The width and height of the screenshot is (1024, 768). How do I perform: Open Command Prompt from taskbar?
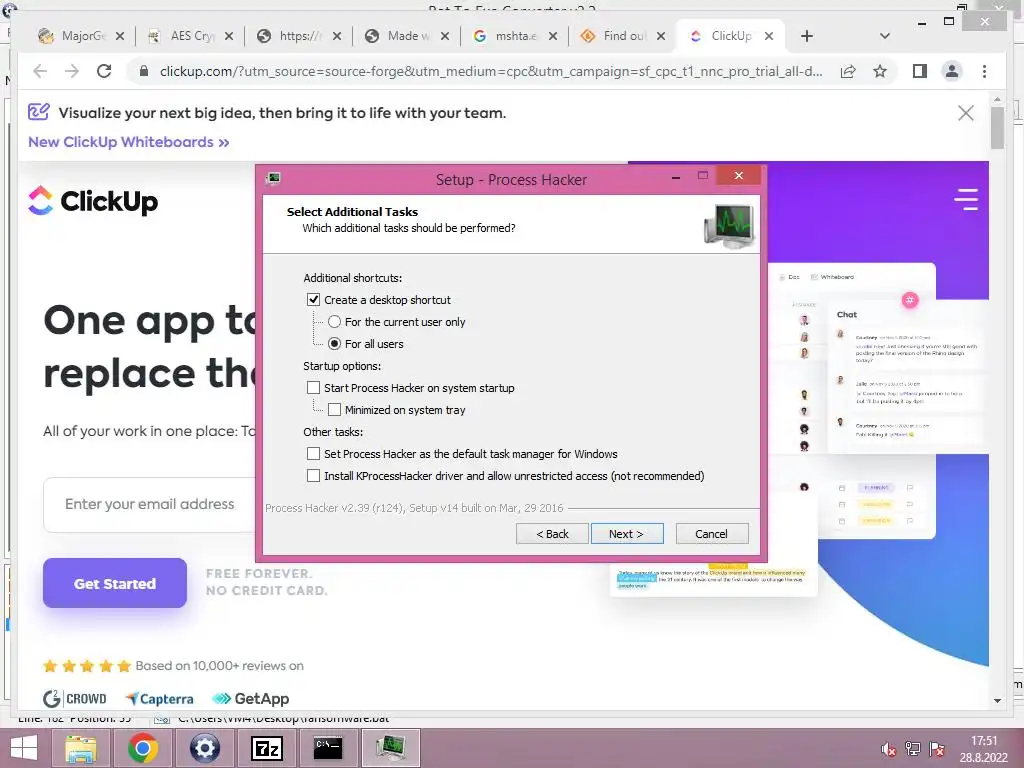pyautogui.click(x=328, y=748)
